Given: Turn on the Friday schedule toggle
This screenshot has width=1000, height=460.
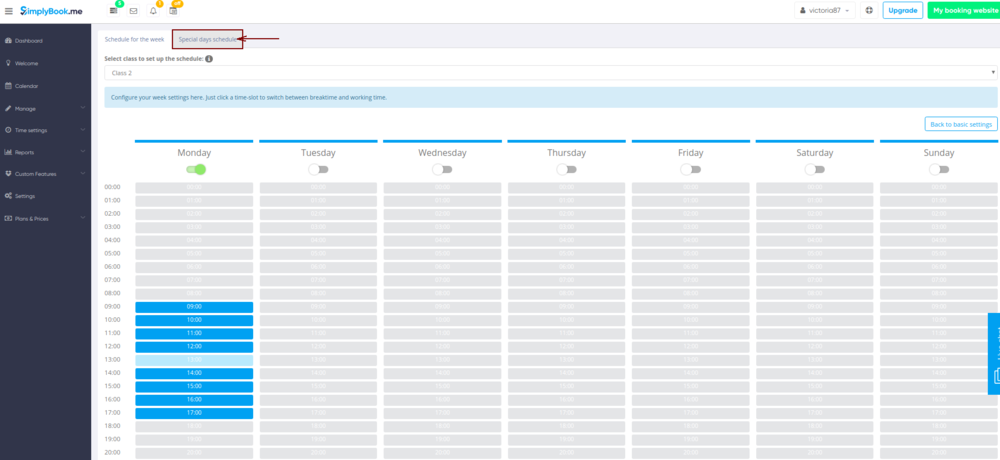Looking at the screenshot, I should [690, 170].
